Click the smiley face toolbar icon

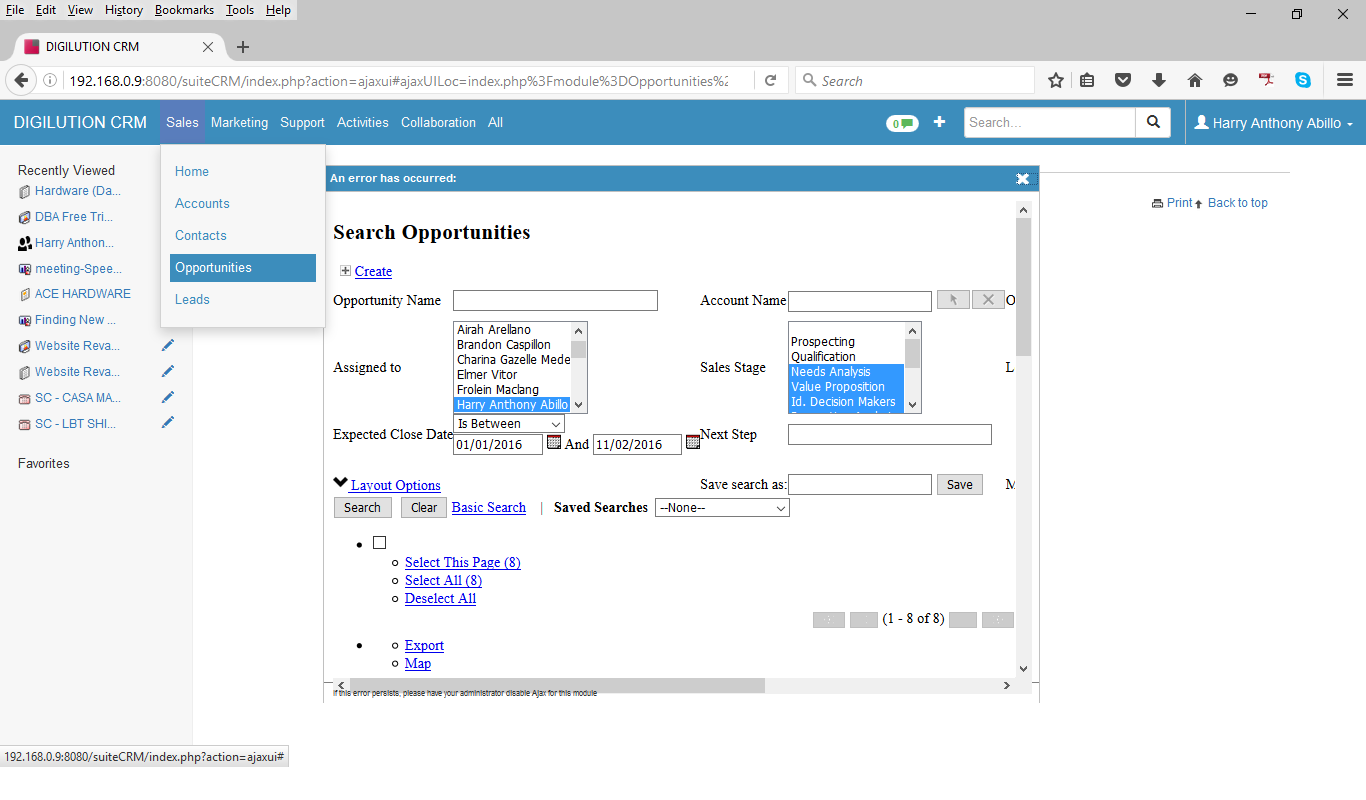tap(1230, 81)
